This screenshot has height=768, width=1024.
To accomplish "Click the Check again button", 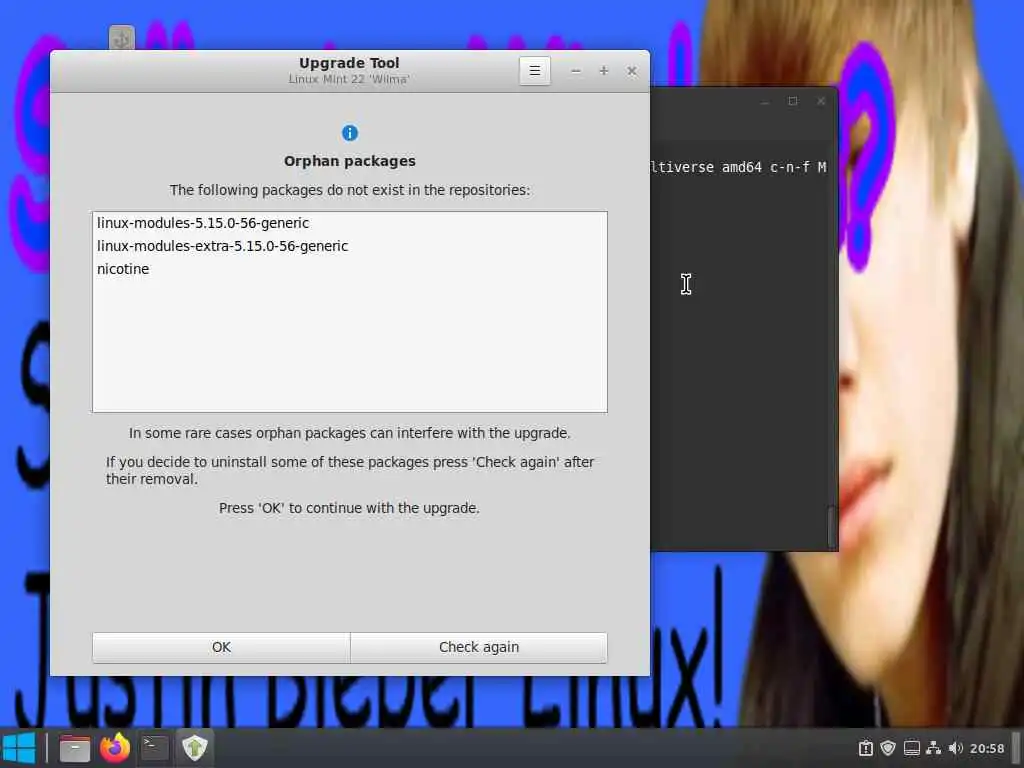I will coord(479,647).
